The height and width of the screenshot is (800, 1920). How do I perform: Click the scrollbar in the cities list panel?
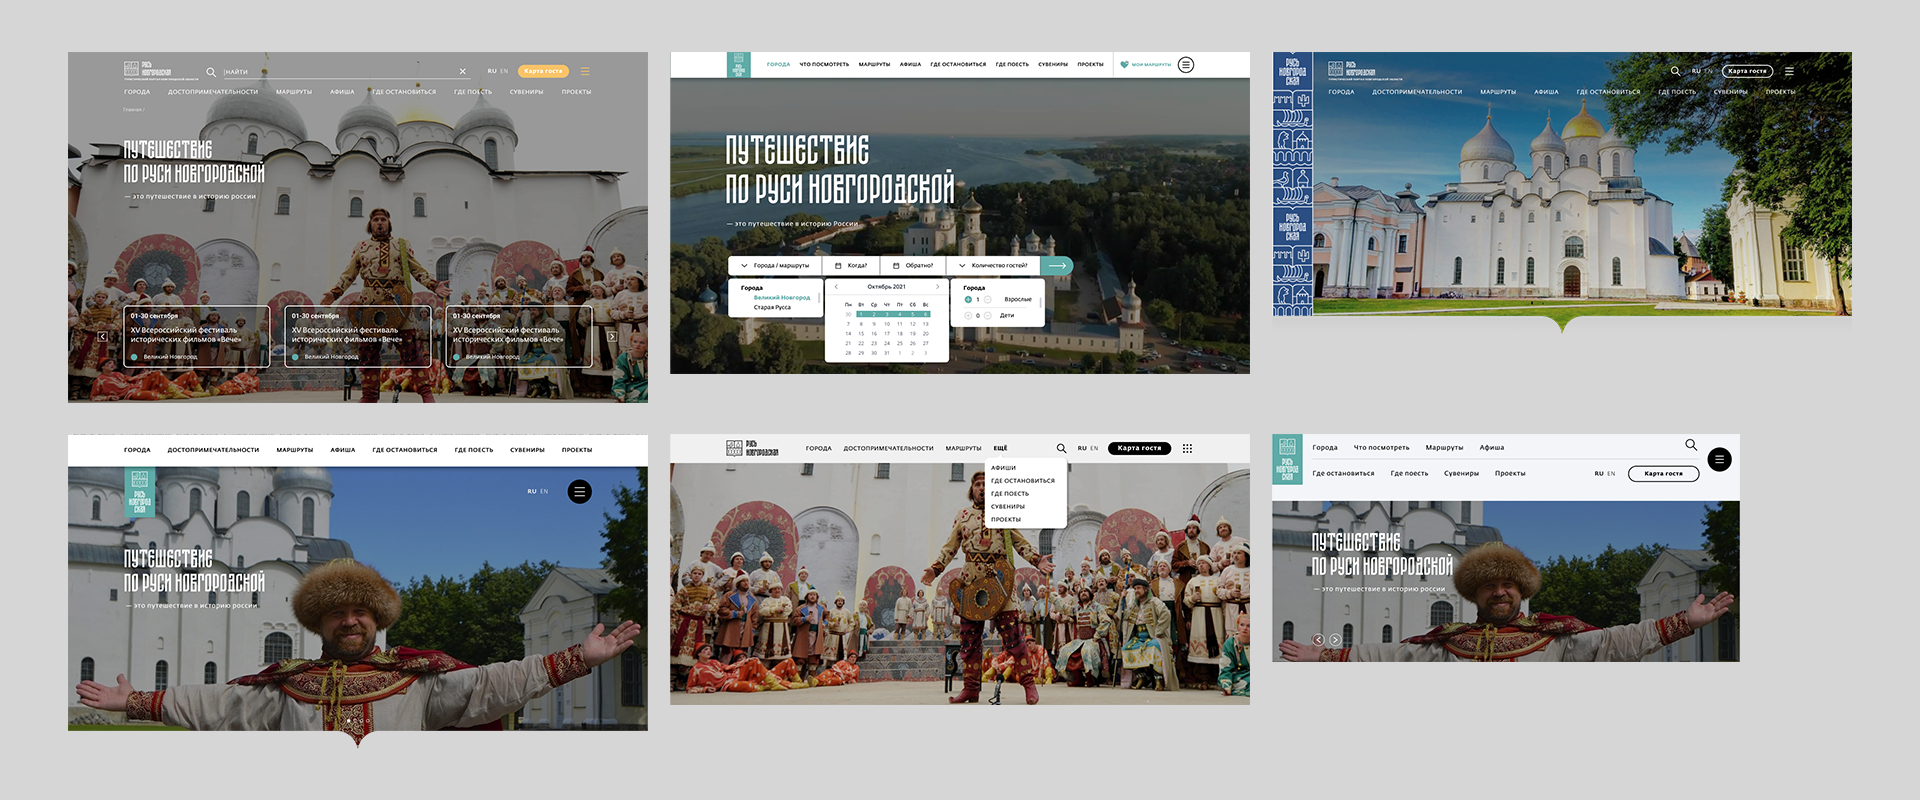click(x=820, y=298)
